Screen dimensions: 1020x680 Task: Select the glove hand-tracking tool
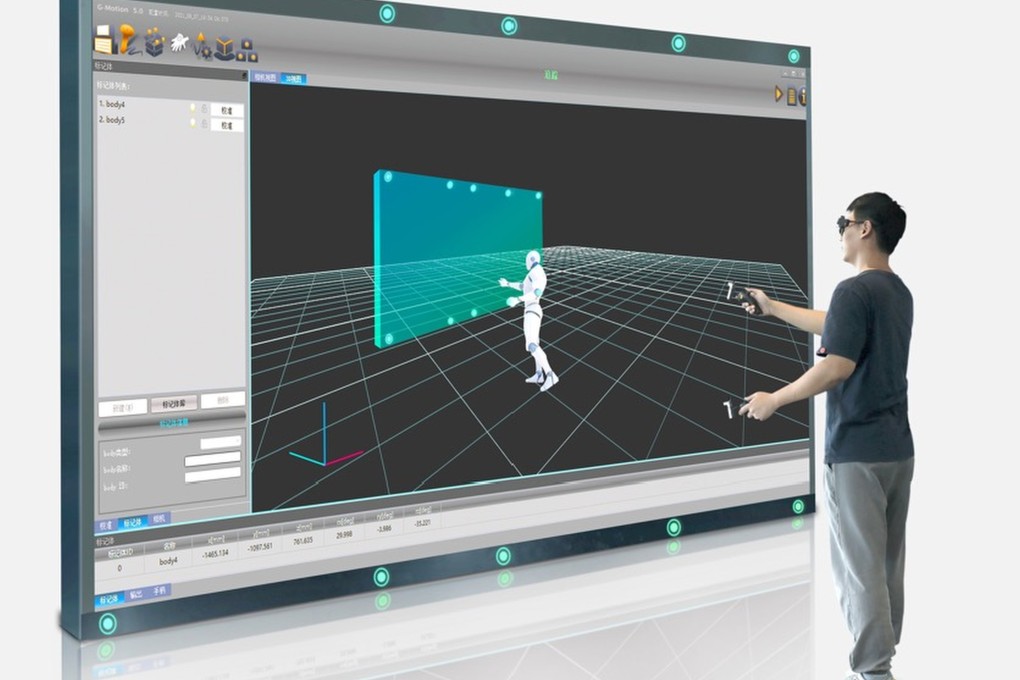178,43
